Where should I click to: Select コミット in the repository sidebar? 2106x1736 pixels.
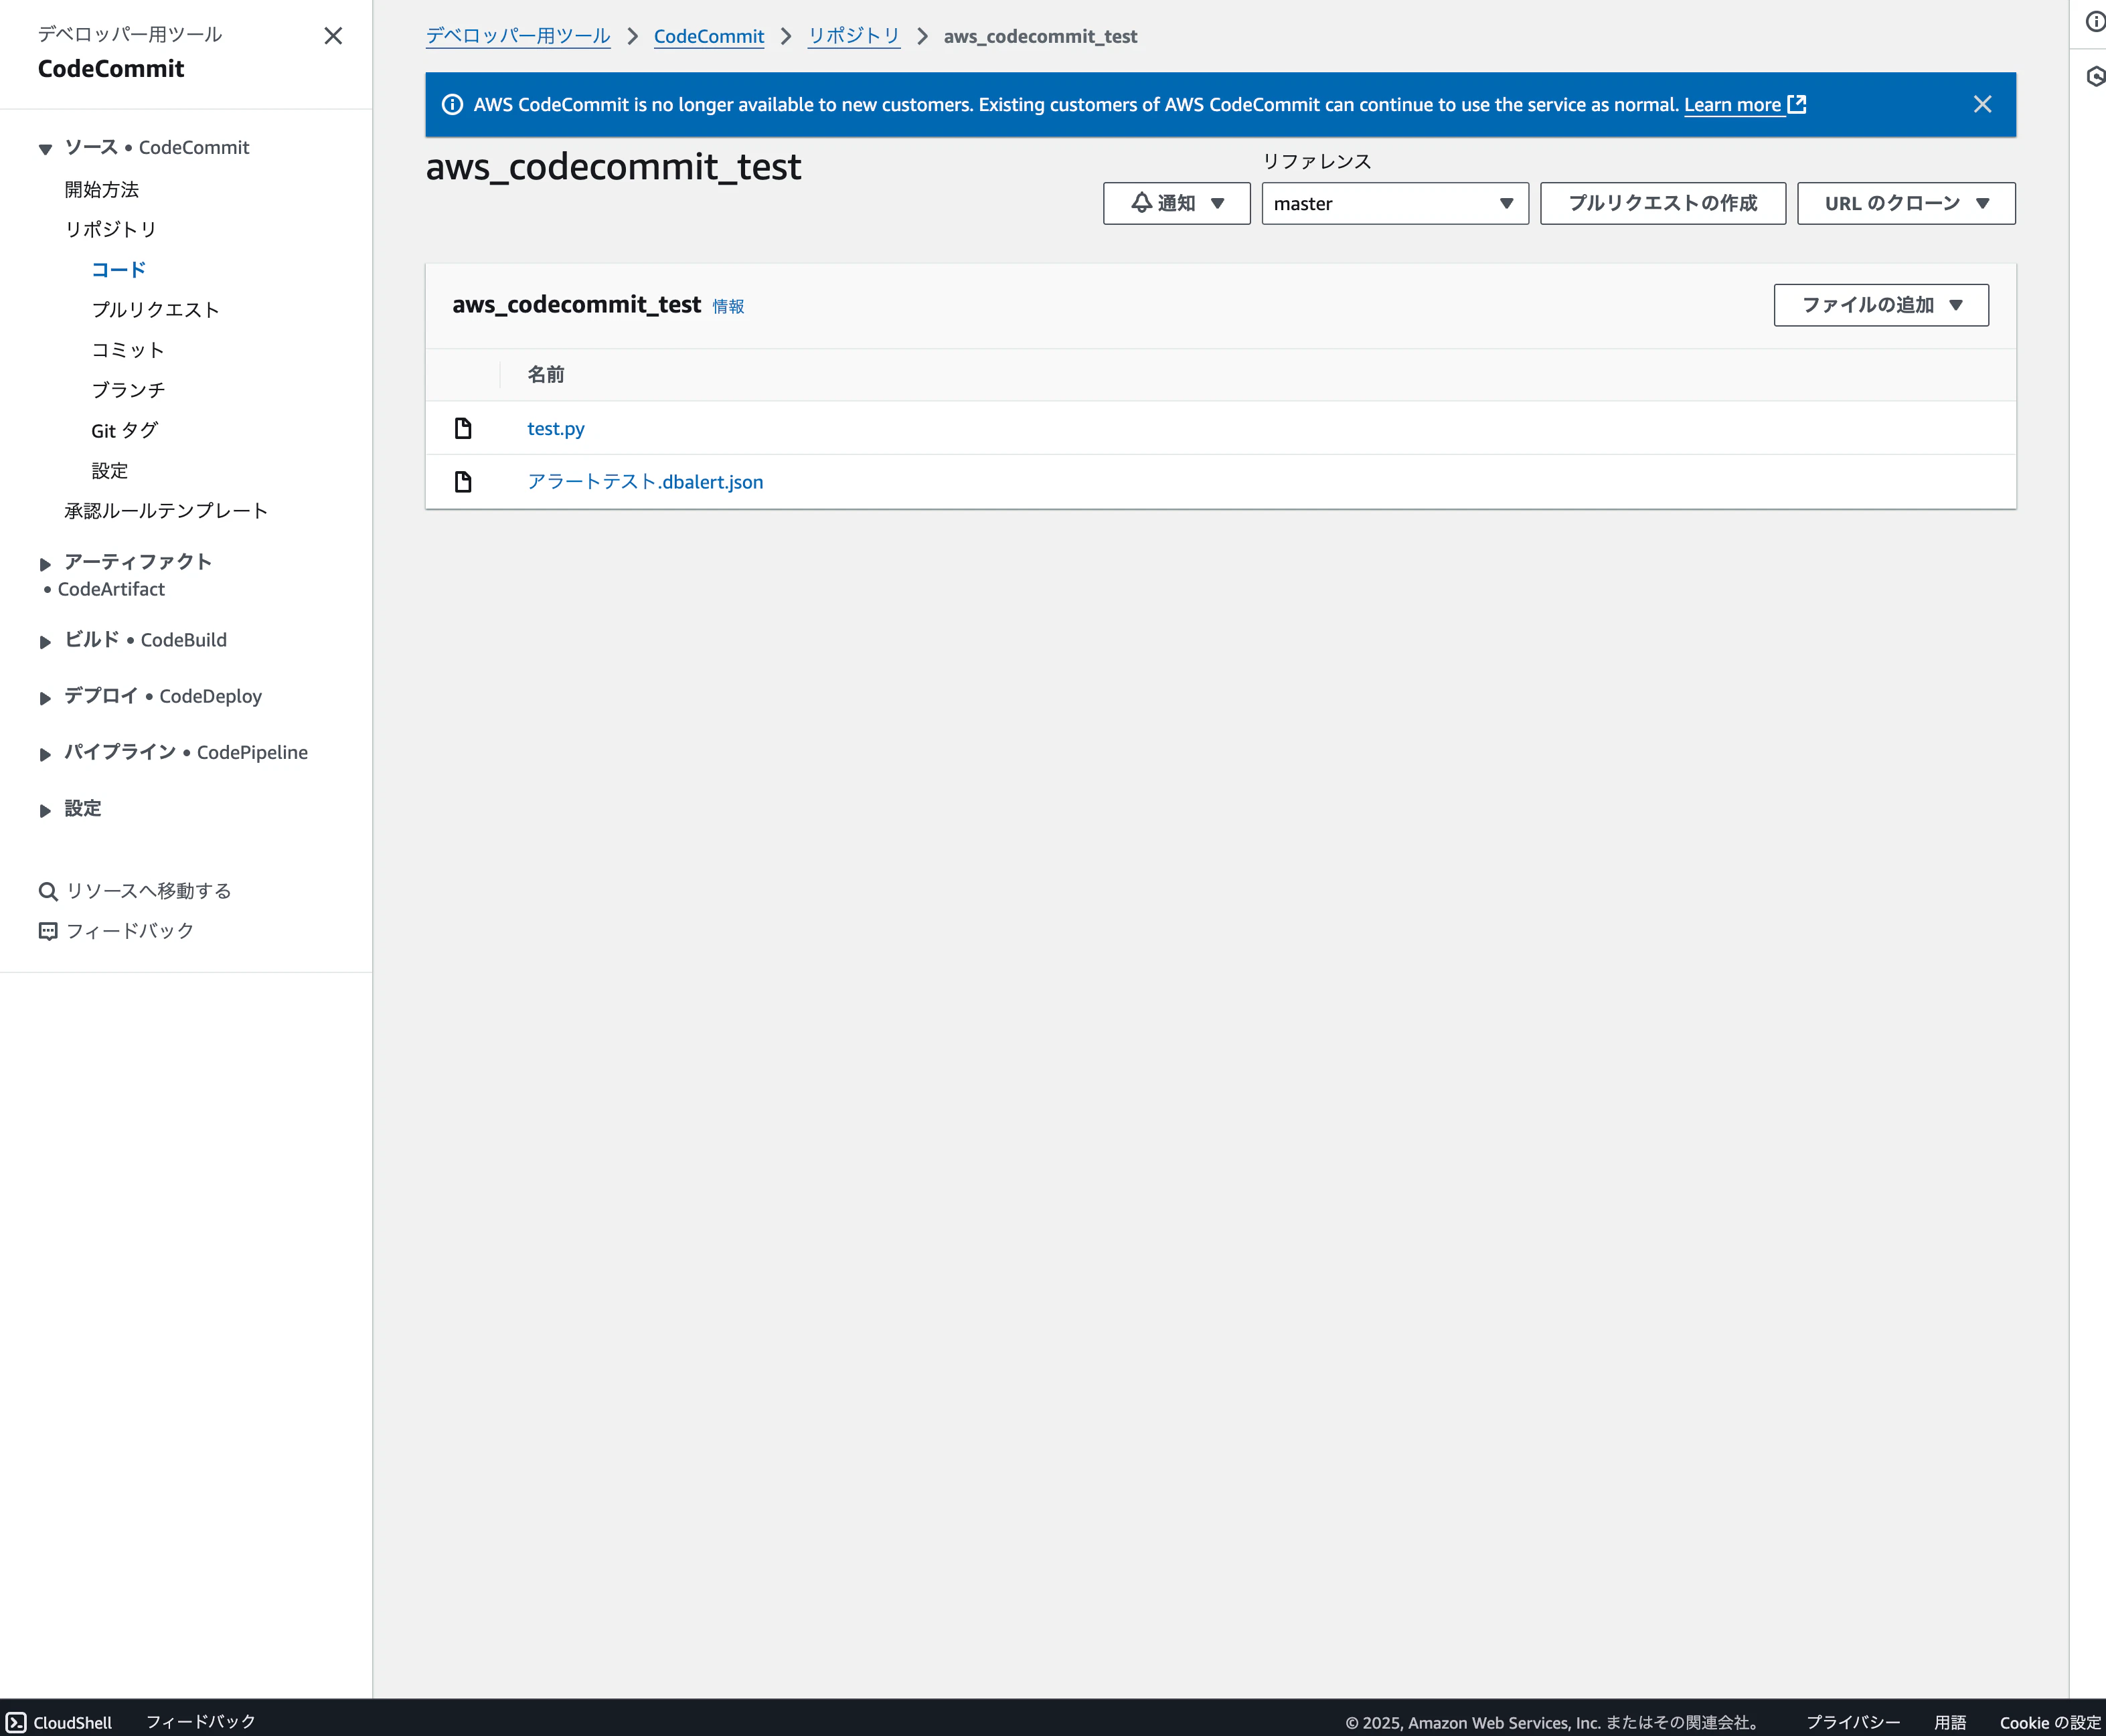128,350
